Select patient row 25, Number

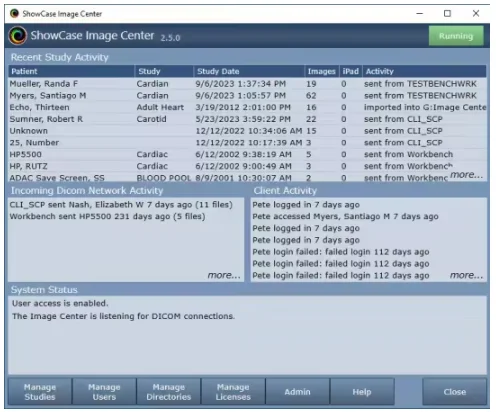(247, 143)
